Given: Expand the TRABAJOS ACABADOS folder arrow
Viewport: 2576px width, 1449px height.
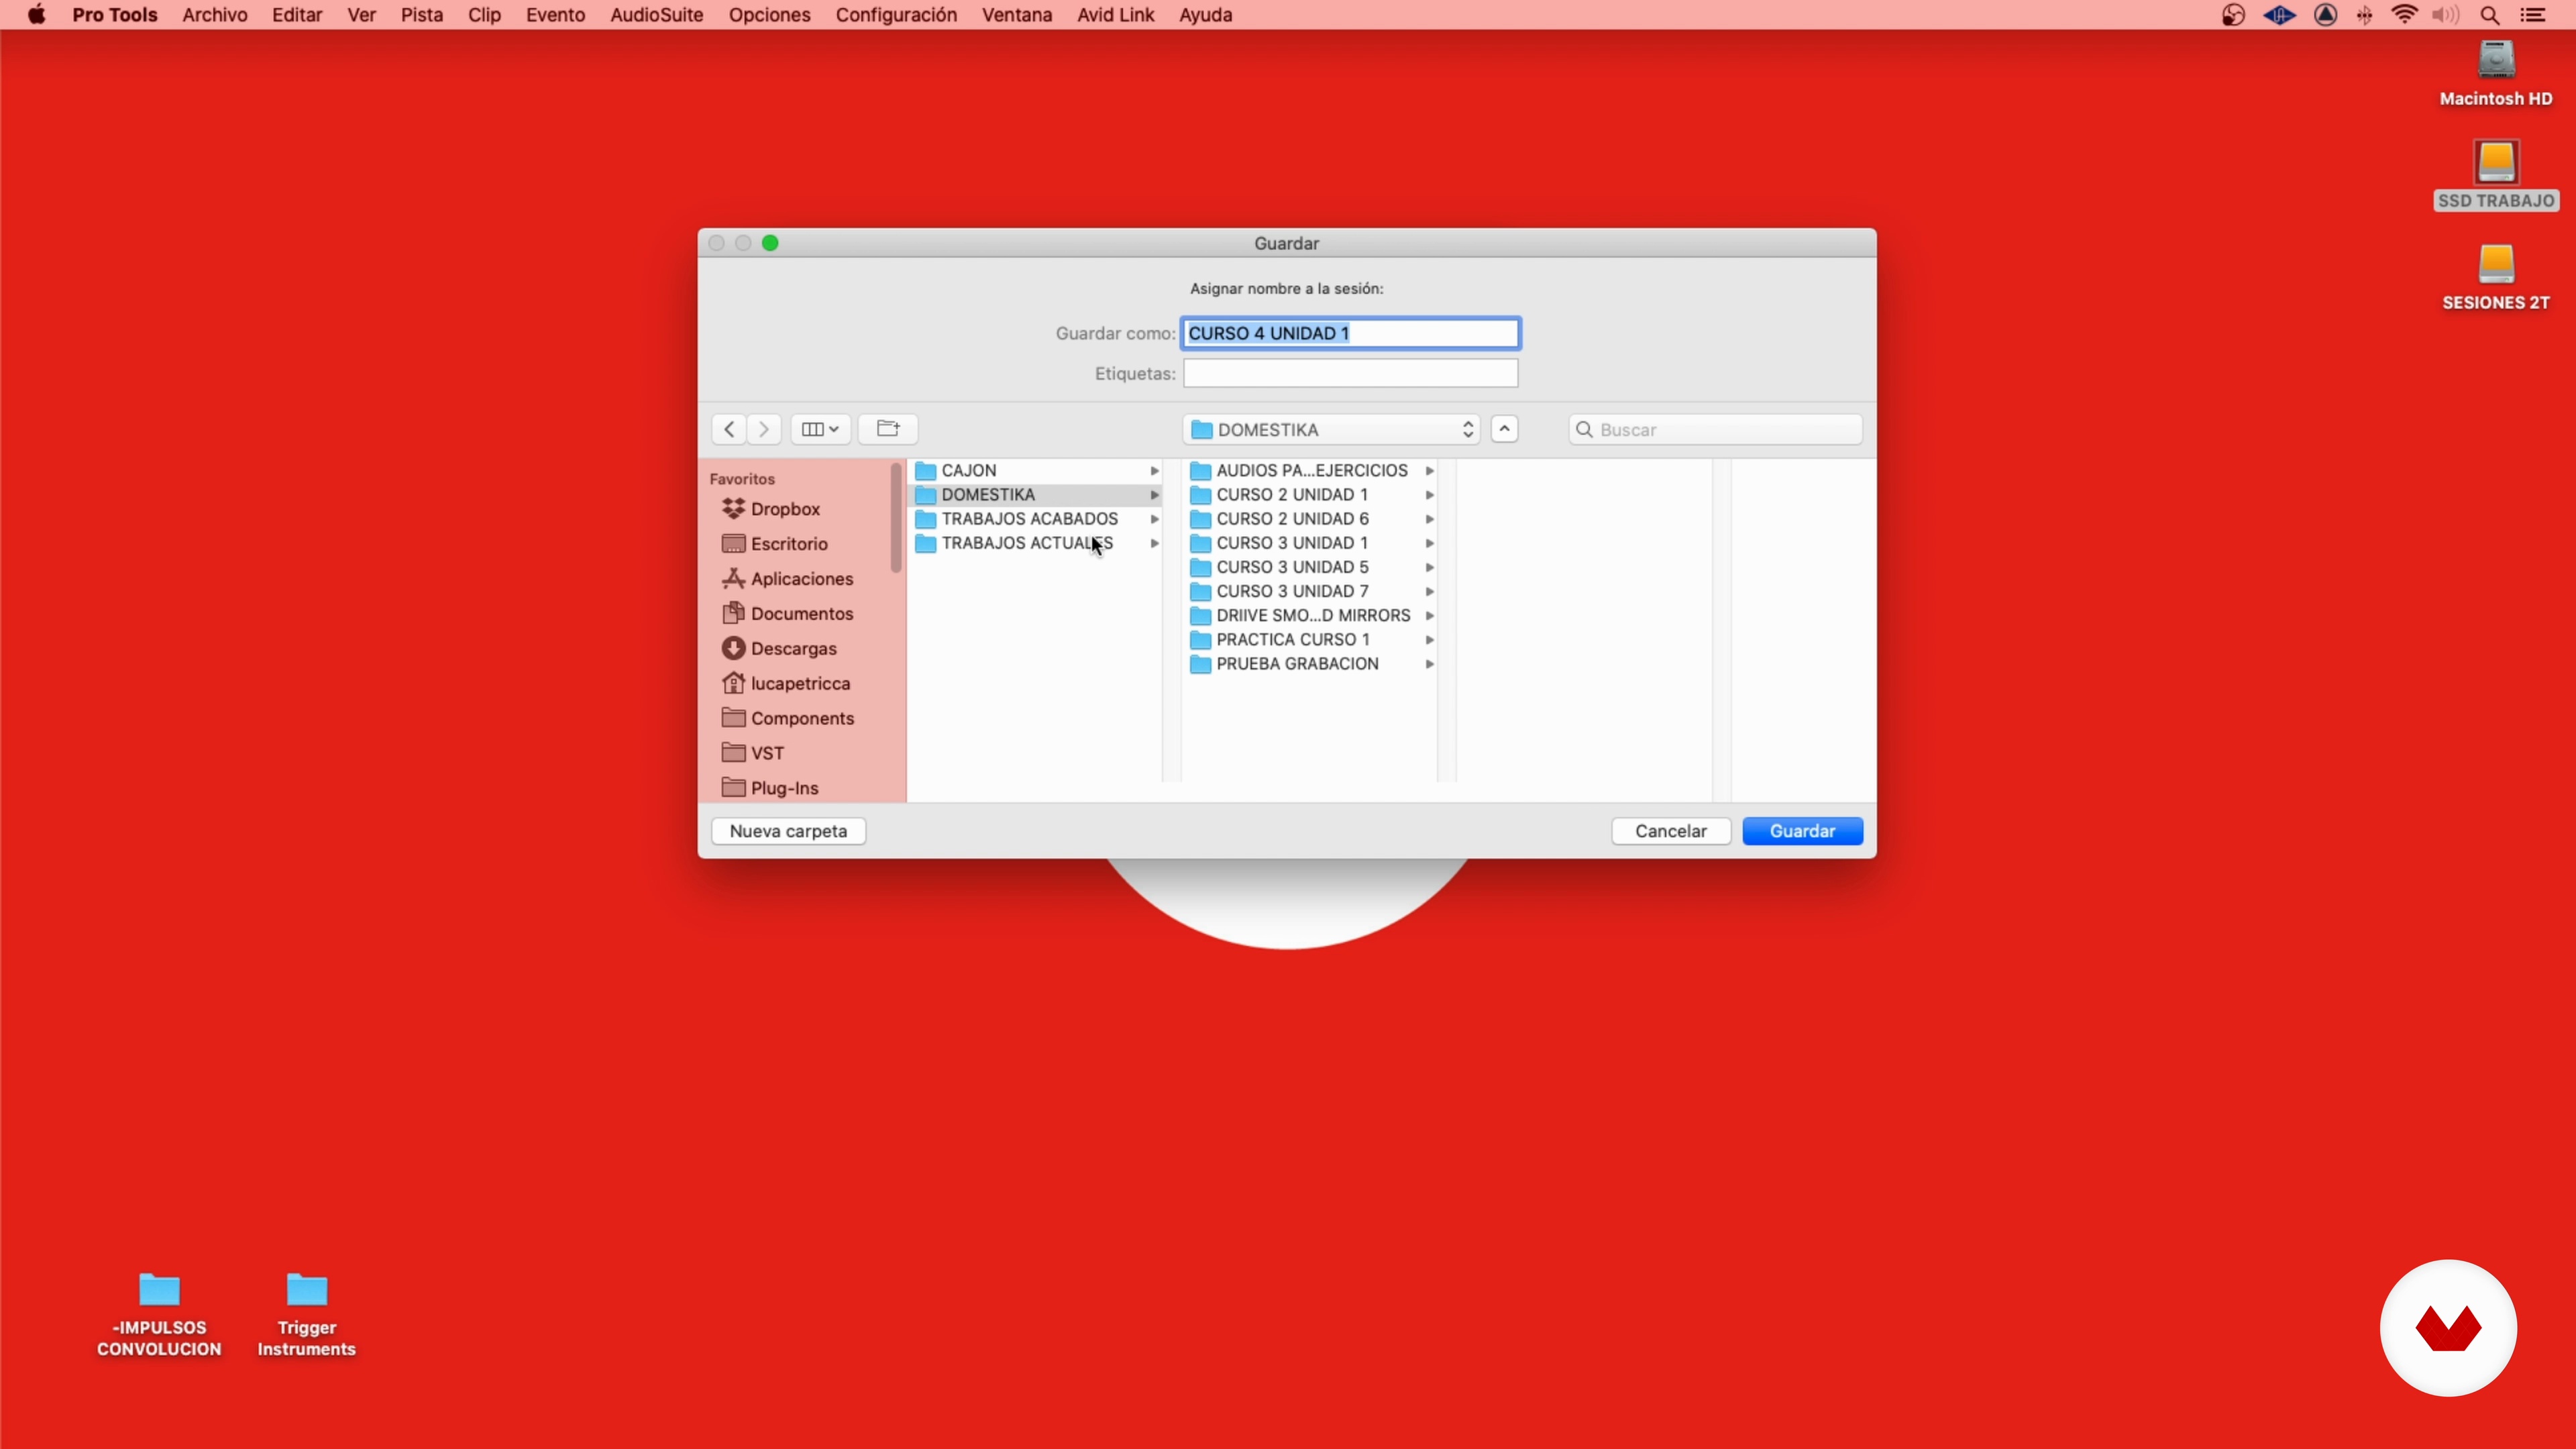Looking at the screenshot, I should [x=1154, y=519].
